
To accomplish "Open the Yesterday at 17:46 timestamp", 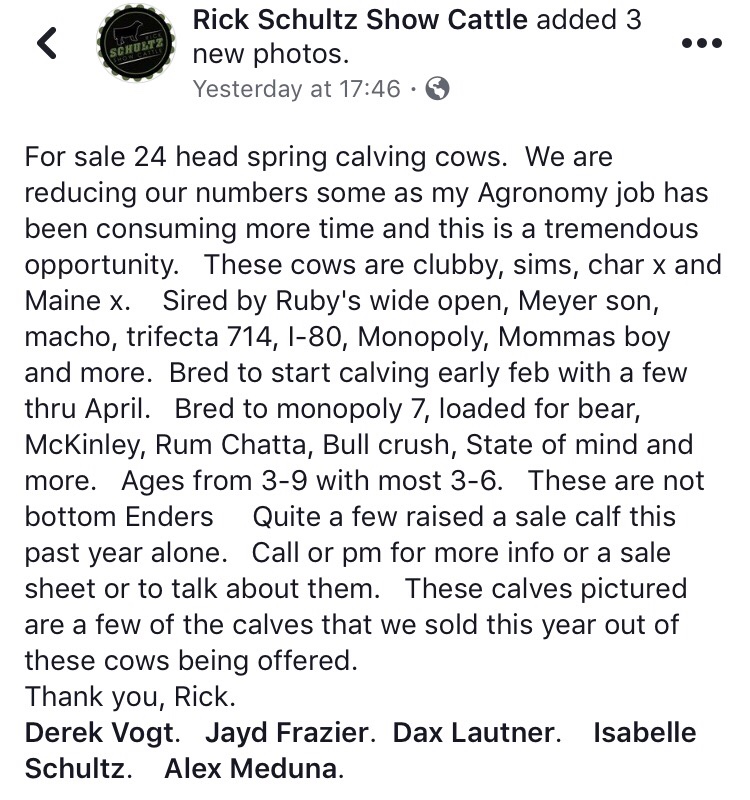I will pyautogui.click(x=296, y=89).
